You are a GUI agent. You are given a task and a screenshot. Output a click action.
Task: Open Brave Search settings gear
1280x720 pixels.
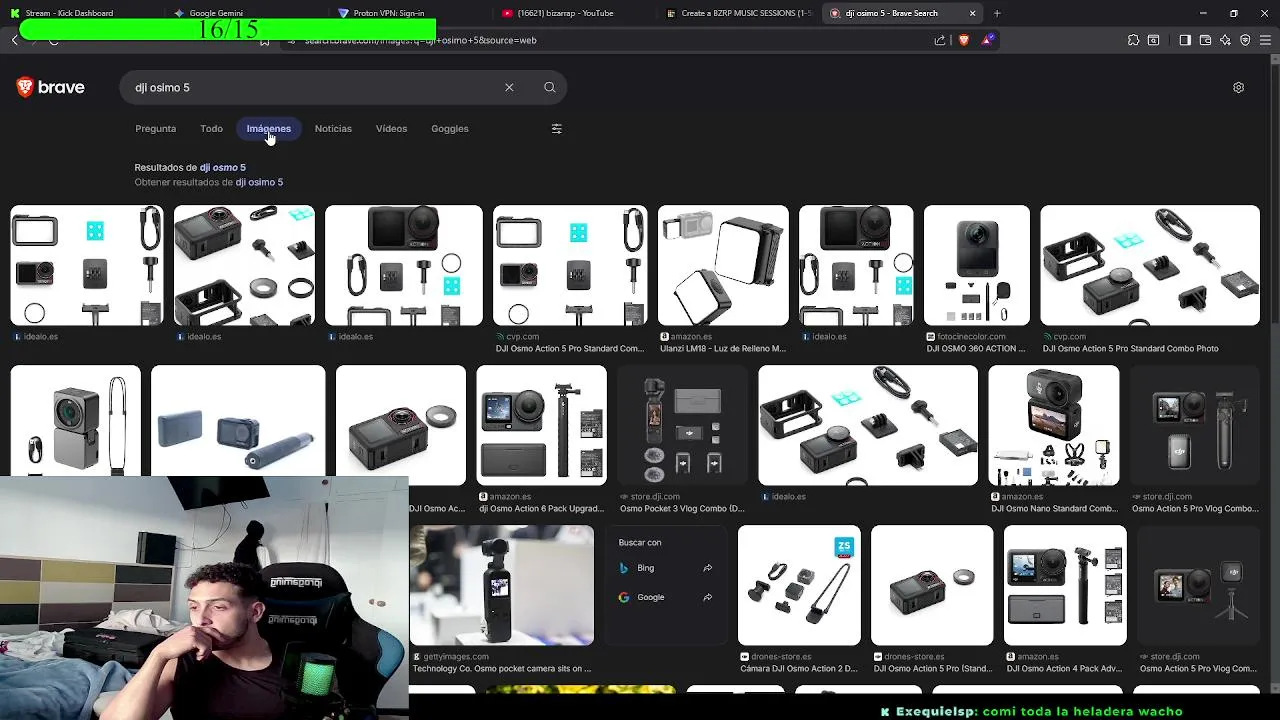tap(1238, 87)
